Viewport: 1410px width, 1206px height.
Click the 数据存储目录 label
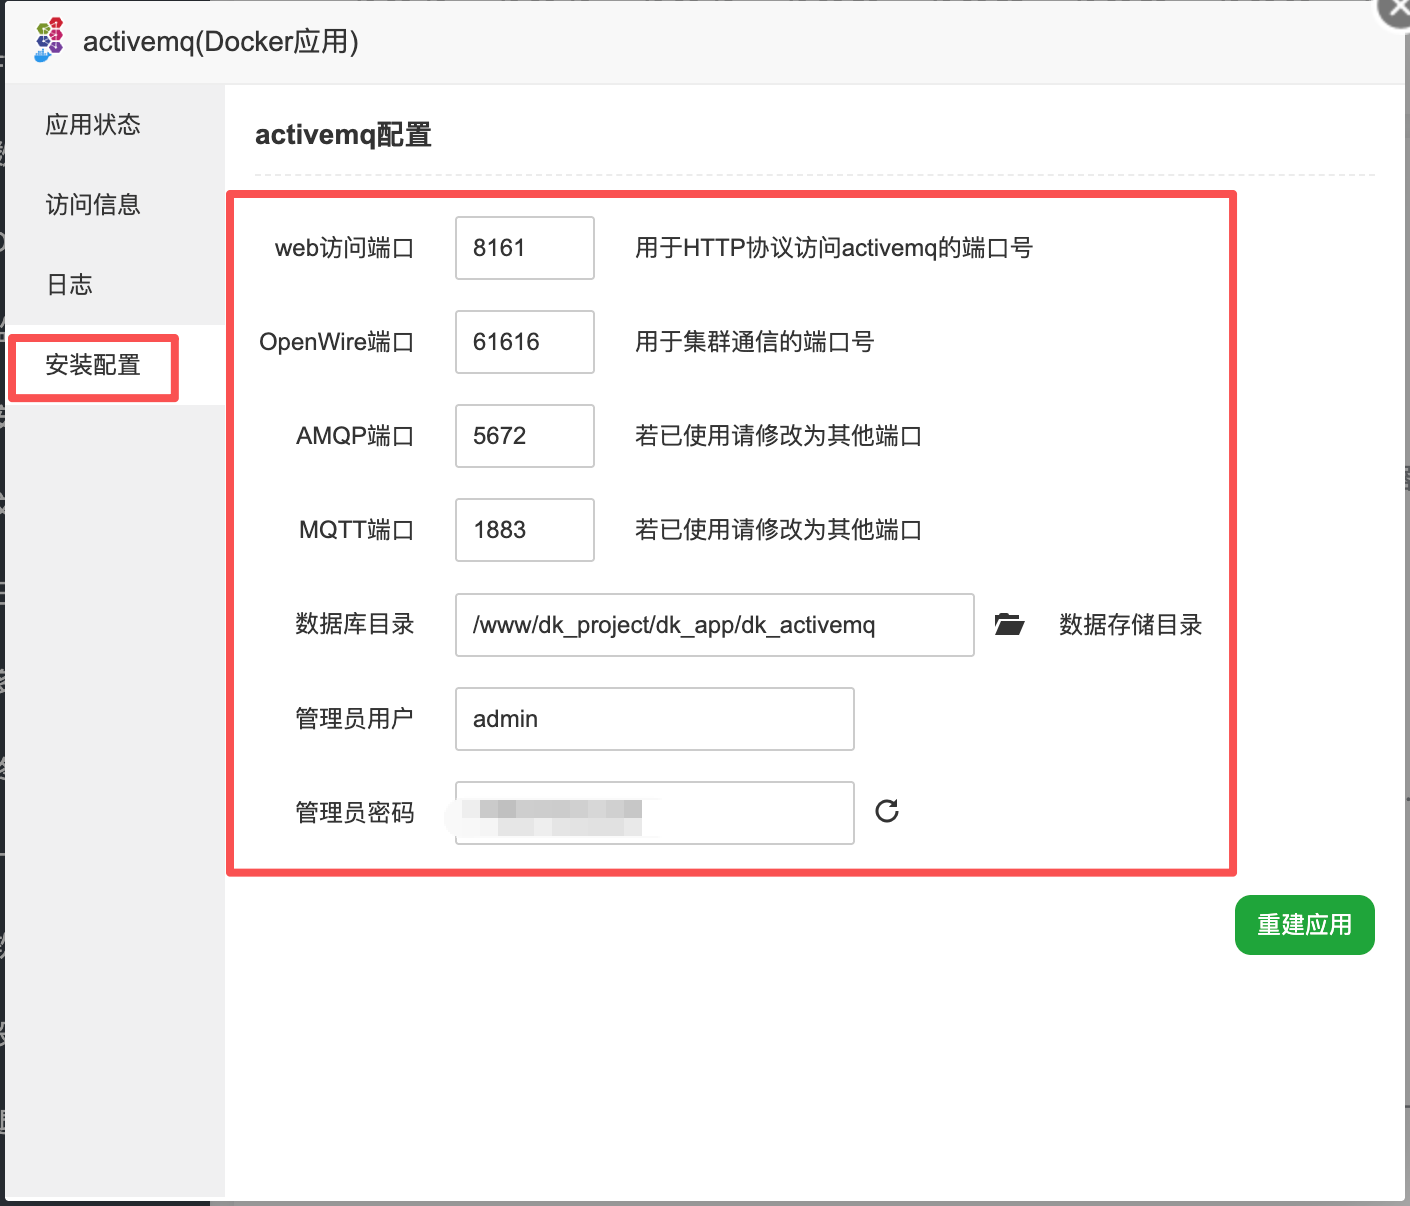pyautogui.click(x=1131, y=625)
